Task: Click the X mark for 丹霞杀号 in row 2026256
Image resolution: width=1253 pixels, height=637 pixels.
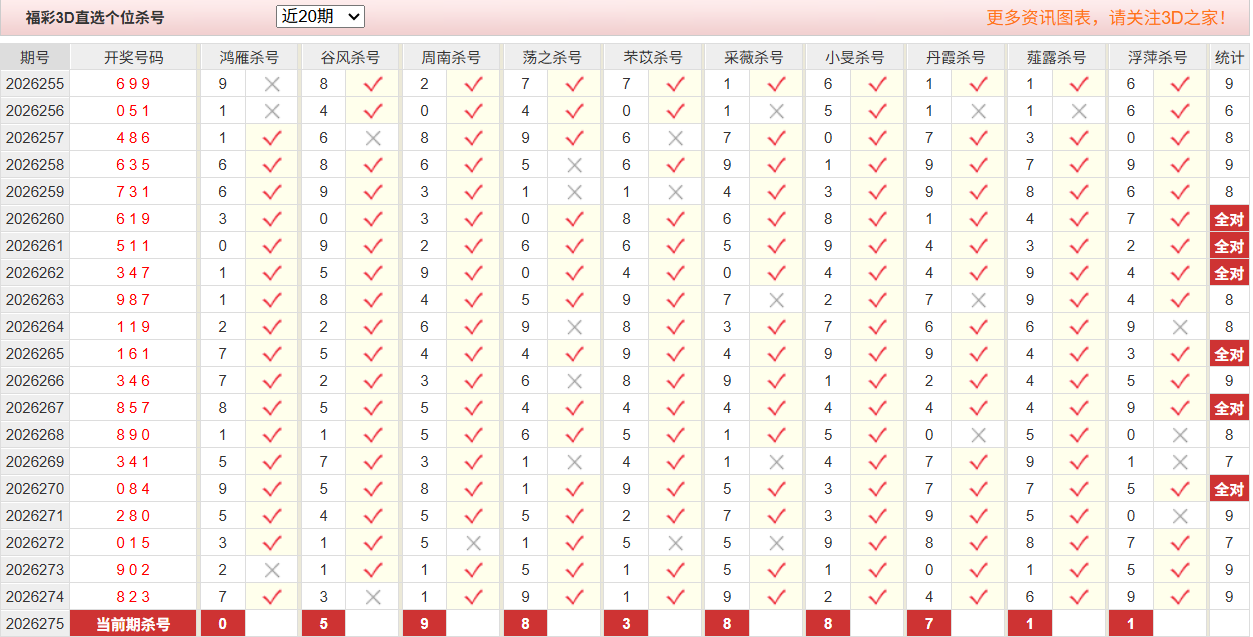Action: (x=979, y=111)
